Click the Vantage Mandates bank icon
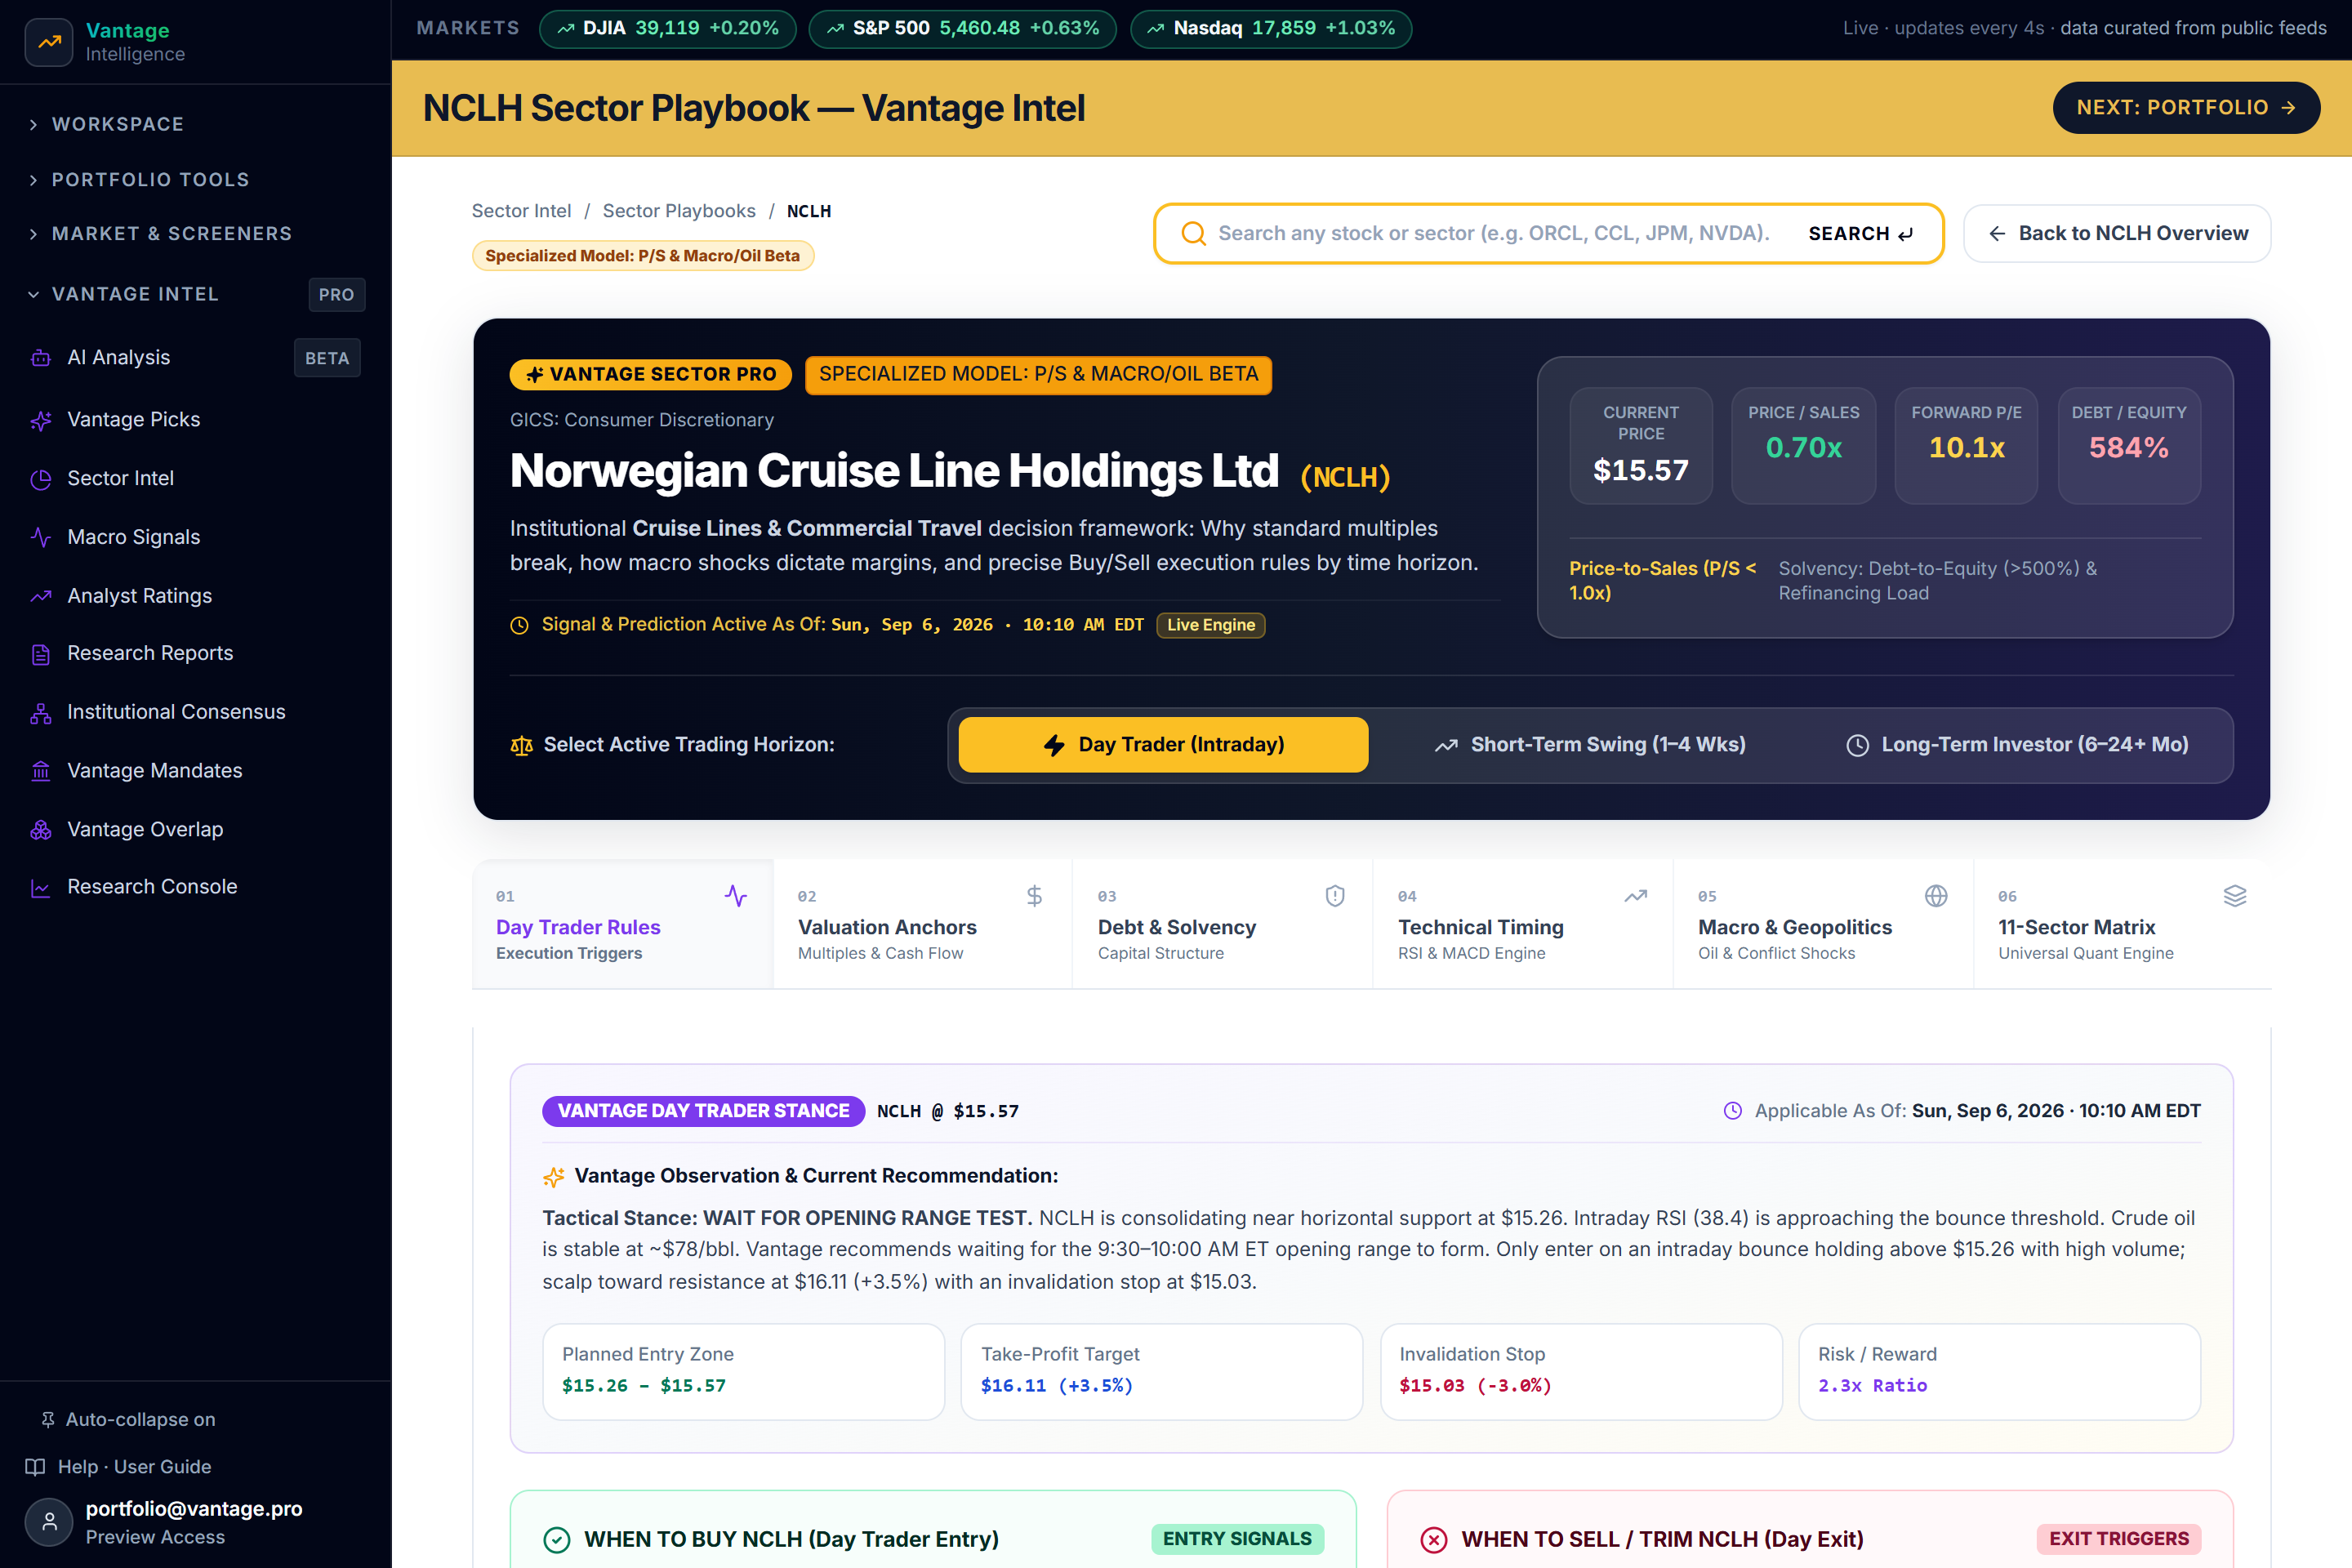The image size is (2352, 1568). [41, 772]
